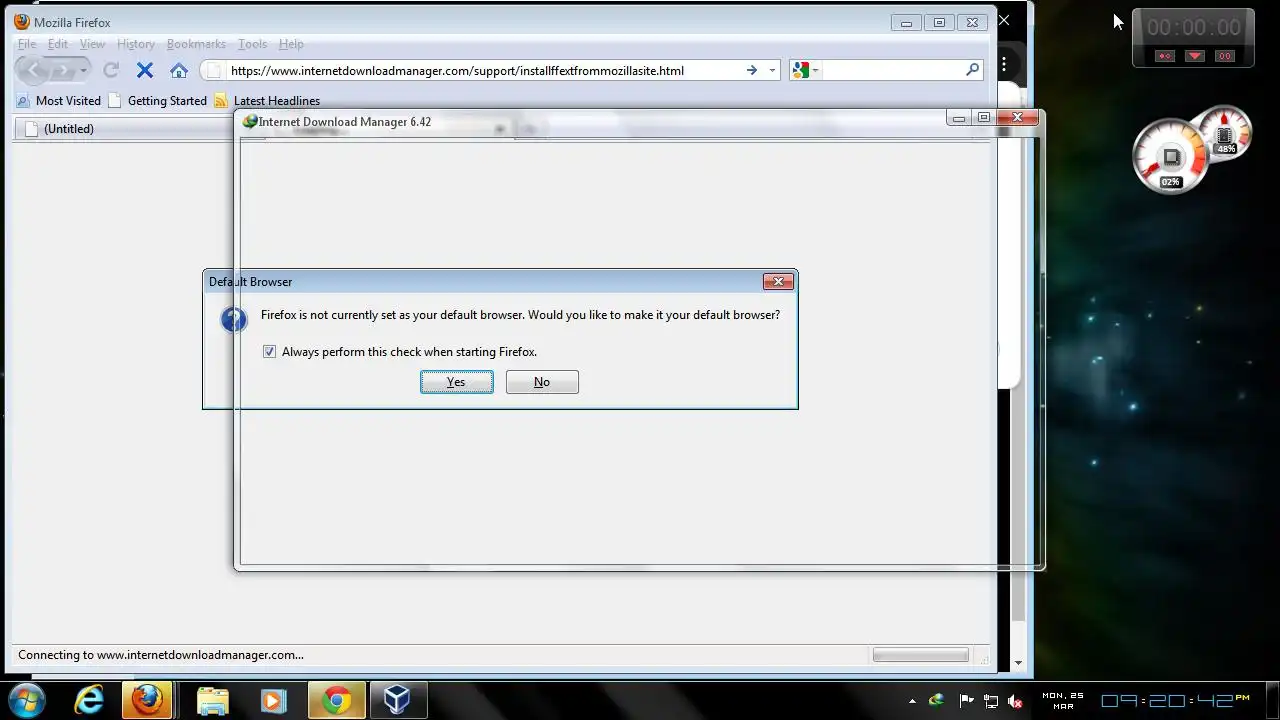This screenshot has width=1280, height=720.
Task: Click the memory meter gadget dial
Action: pos(1224,133)
